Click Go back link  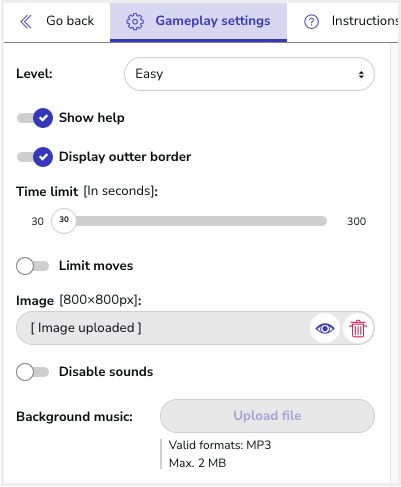coord(57,21)
